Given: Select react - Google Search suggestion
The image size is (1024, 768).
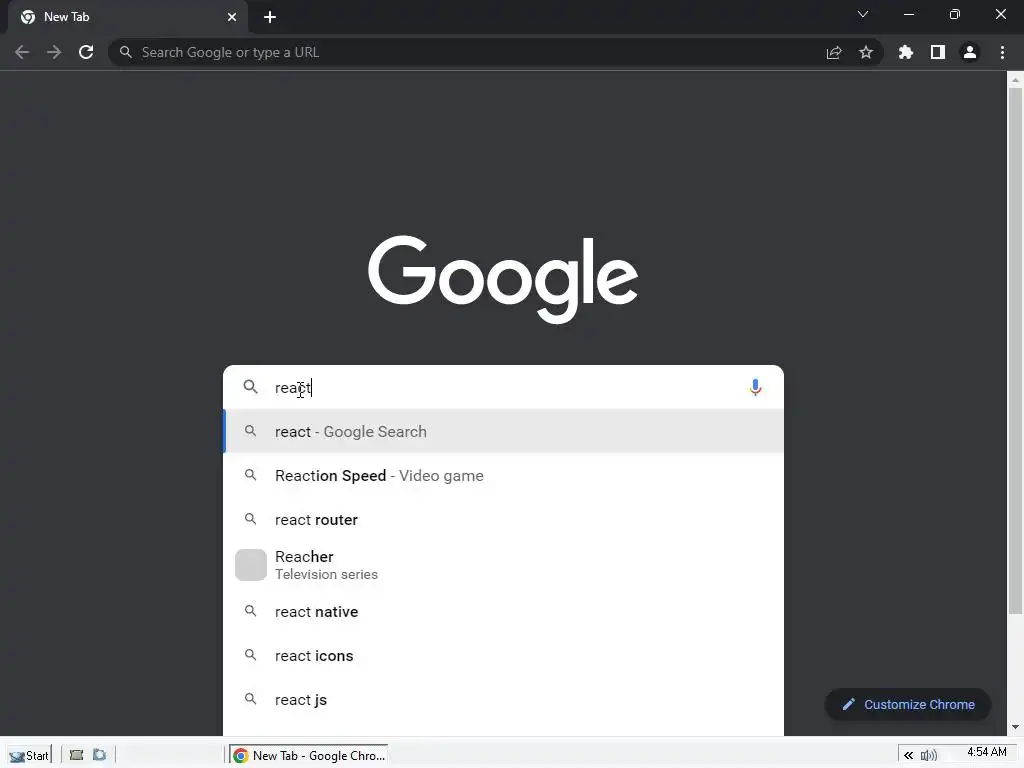Looking at the screenshot, I should coord(504,431).
